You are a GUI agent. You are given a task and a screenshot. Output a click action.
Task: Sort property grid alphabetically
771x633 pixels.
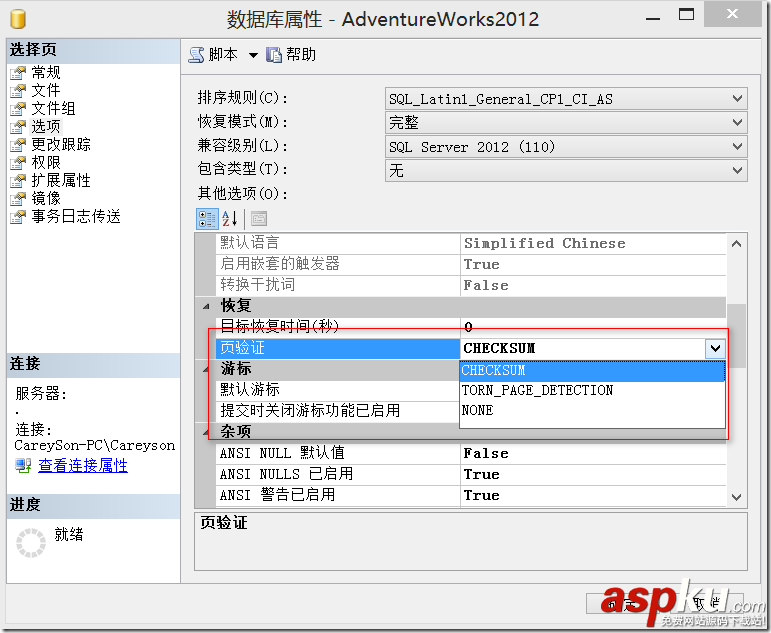click(230, 219)
